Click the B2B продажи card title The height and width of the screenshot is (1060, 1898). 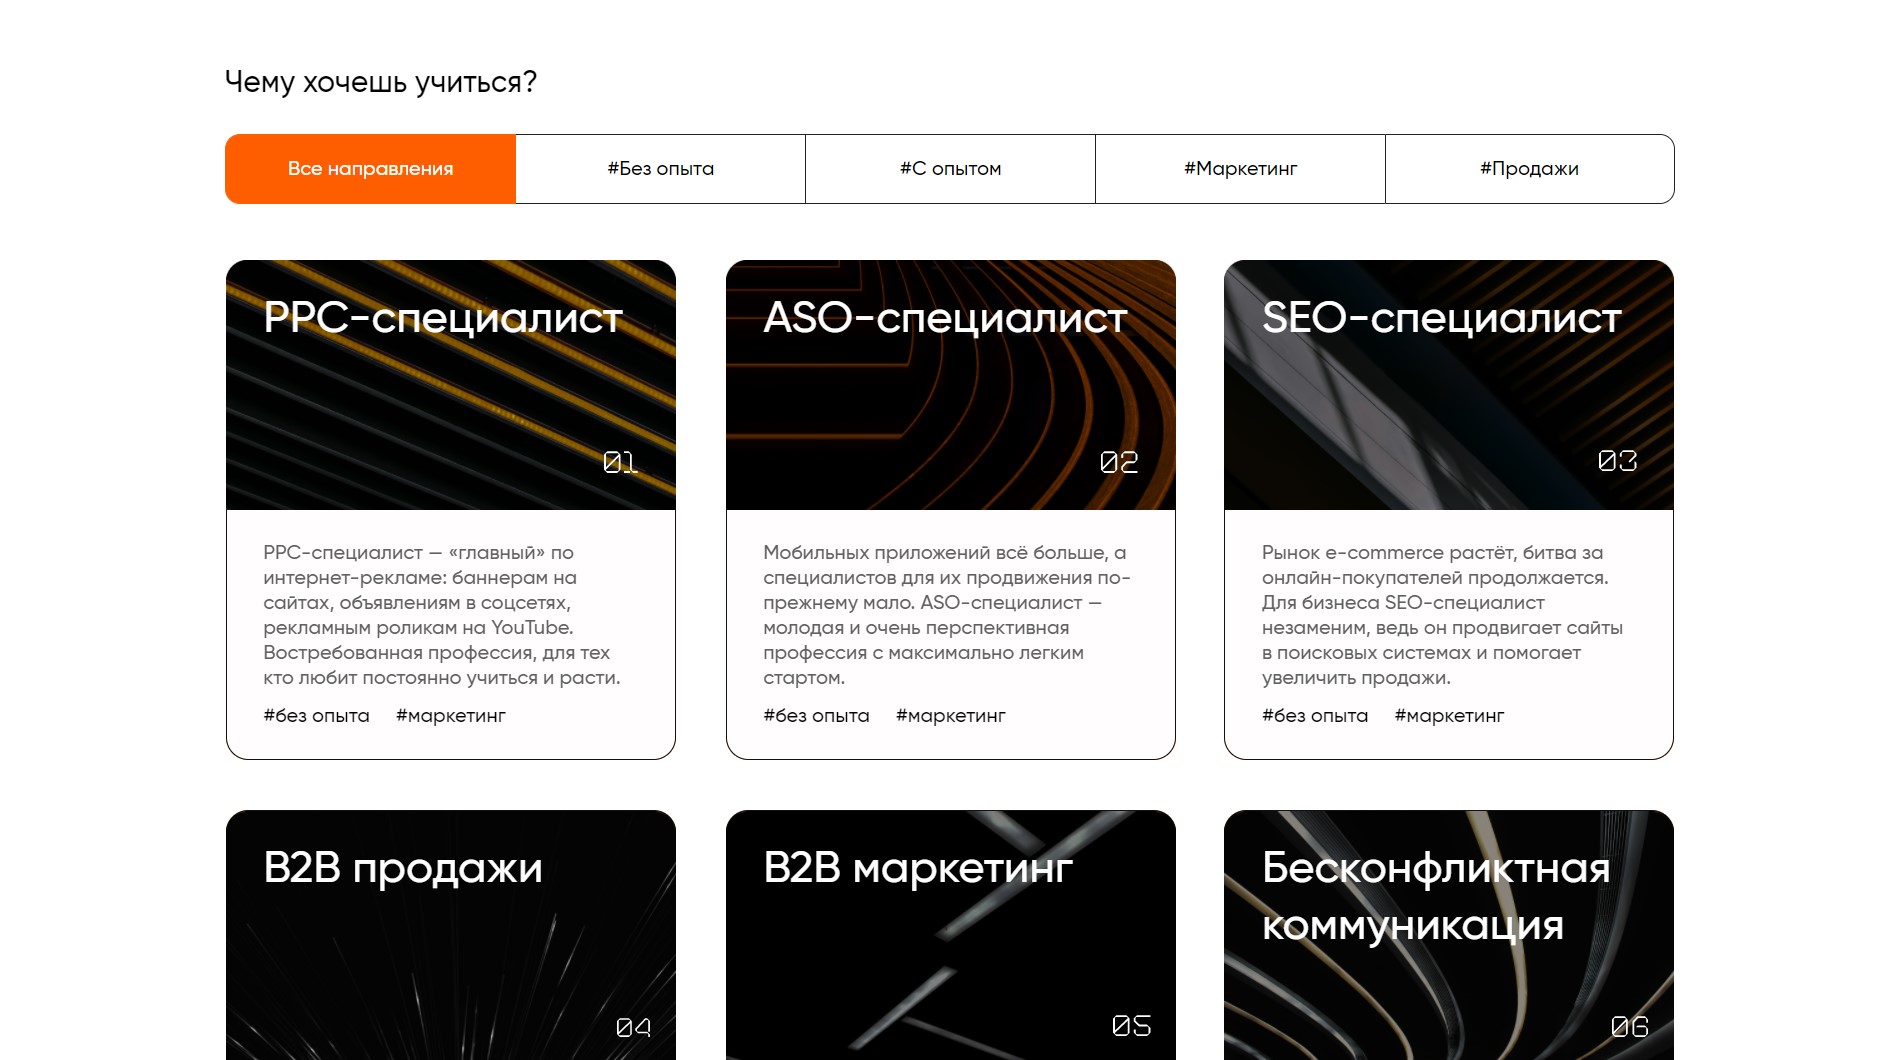403,868
